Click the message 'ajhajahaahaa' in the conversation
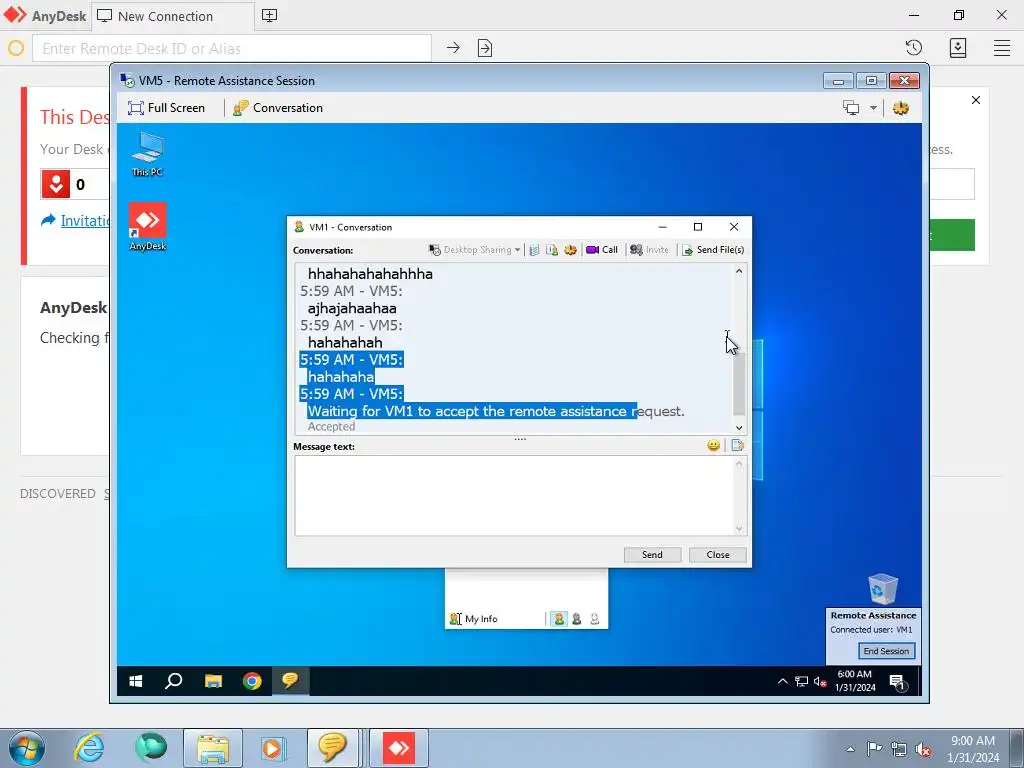Image resolution: width=1024 pixels, height=768 pixels. [352, 308]
